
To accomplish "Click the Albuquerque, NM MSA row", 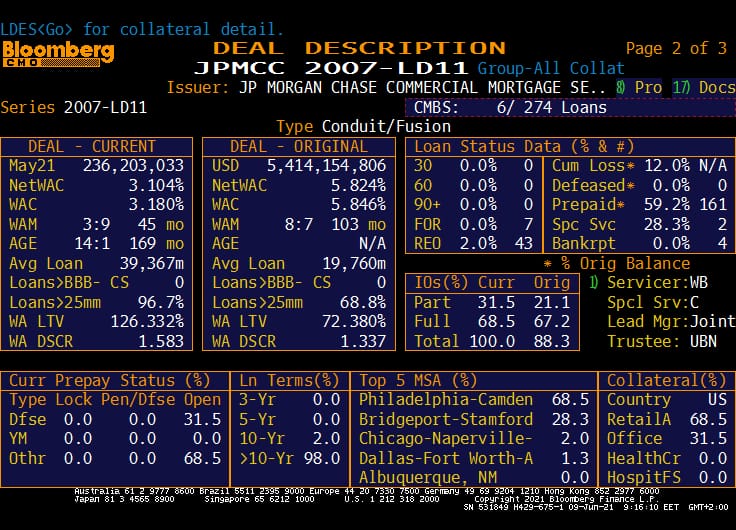I will point(474,478).
